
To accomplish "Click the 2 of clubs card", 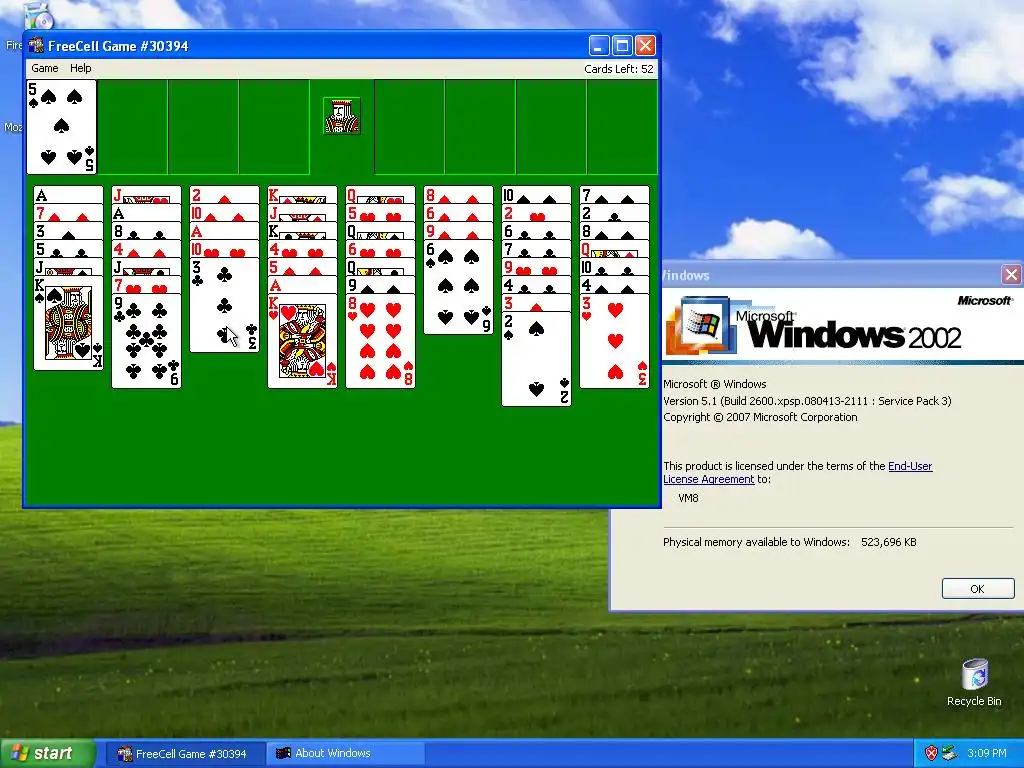I will click(614, 213).
